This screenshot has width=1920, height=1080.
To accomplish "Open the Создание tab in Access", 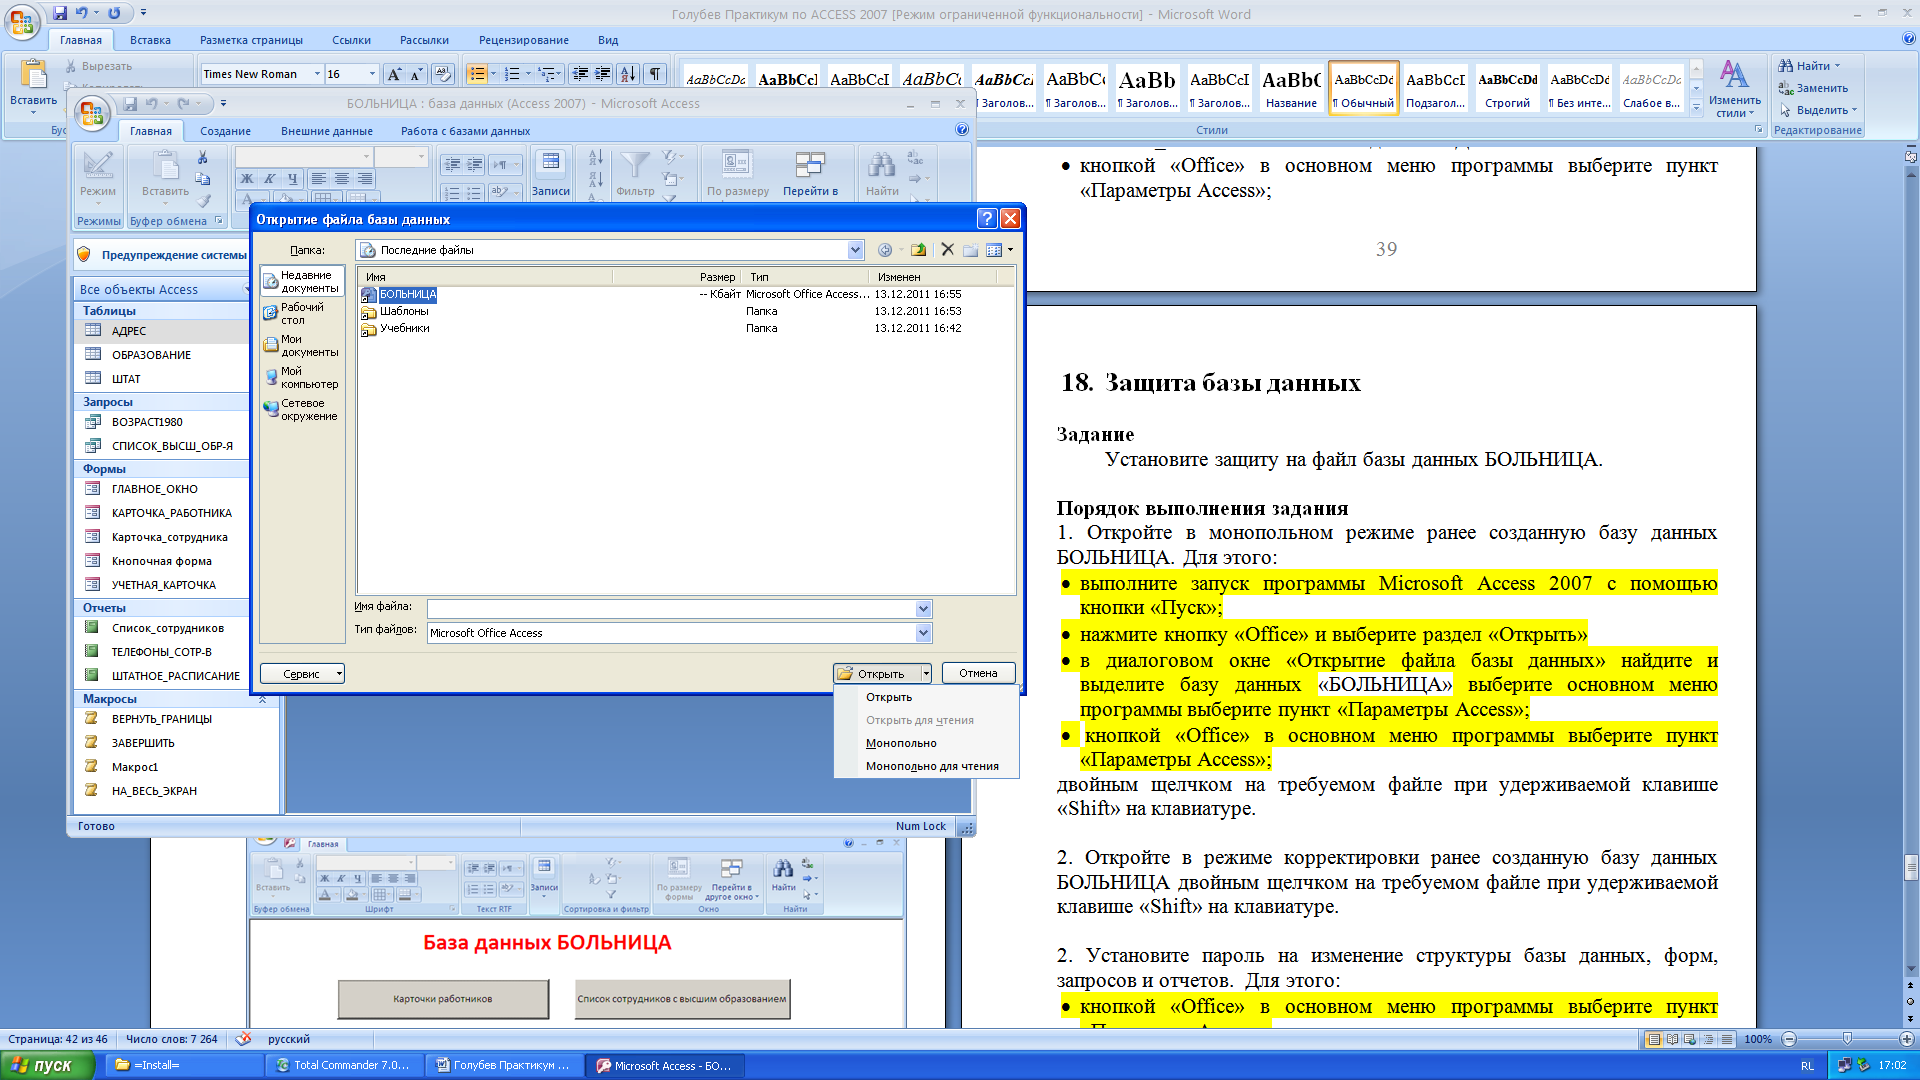I will [x=225, y=131].
